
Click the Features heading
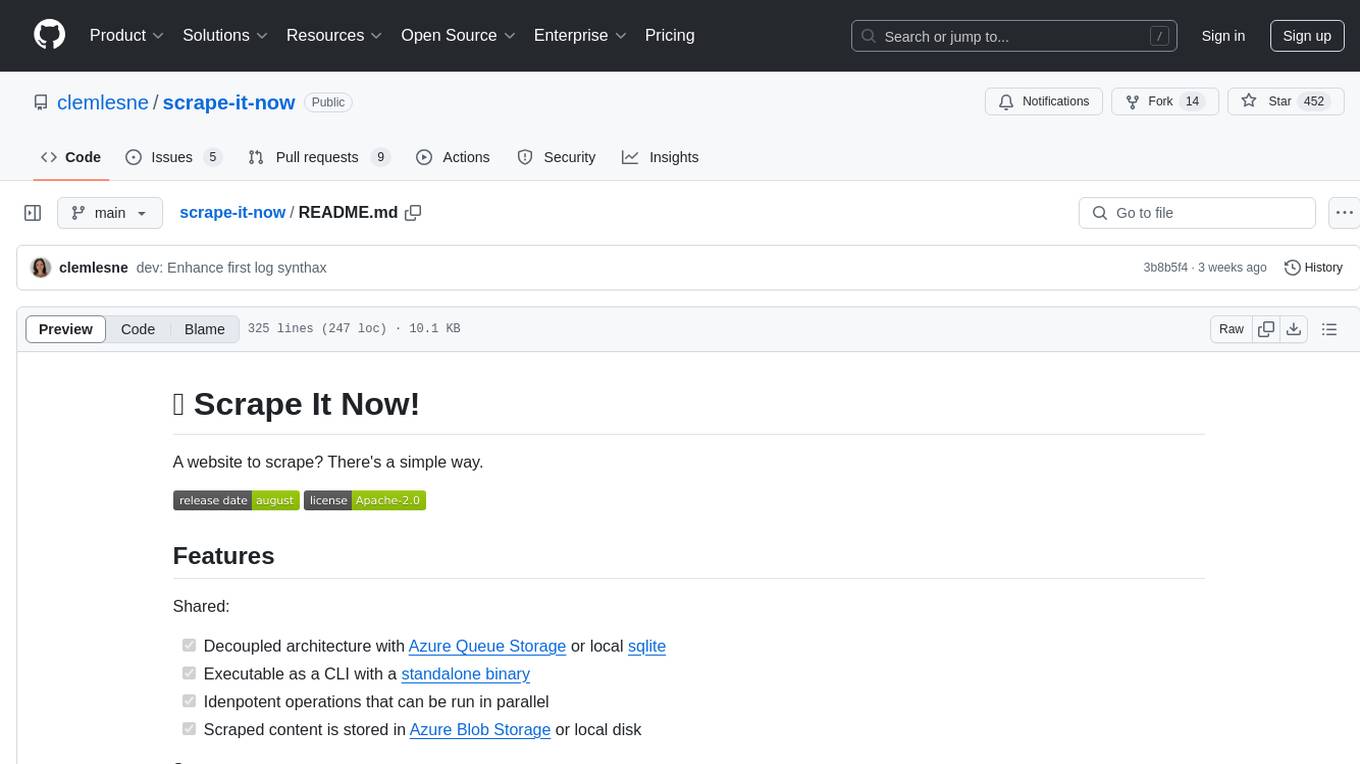(223, 556)
